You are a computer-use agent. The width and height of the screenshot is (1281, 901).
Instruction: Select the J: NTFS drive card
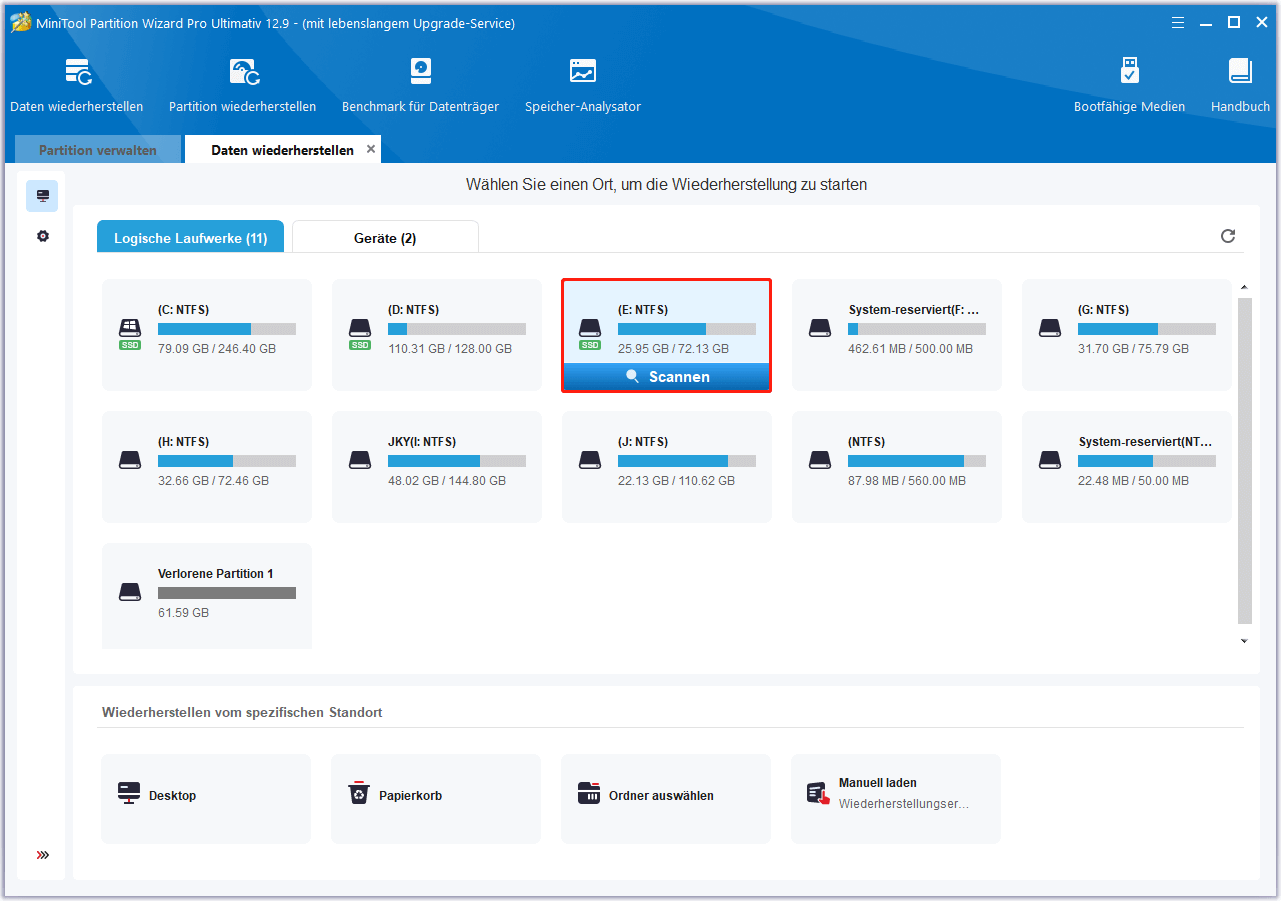point(667,467)
